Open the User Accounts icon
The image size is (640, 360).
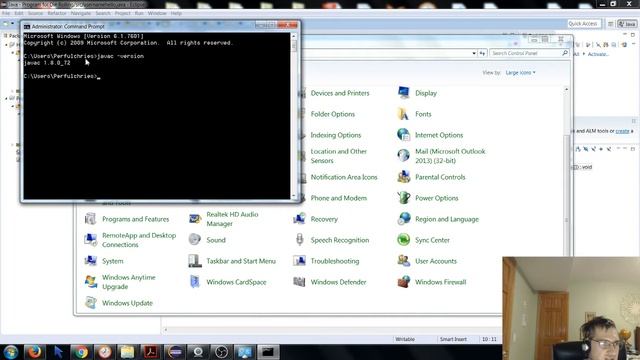point(404,261)
